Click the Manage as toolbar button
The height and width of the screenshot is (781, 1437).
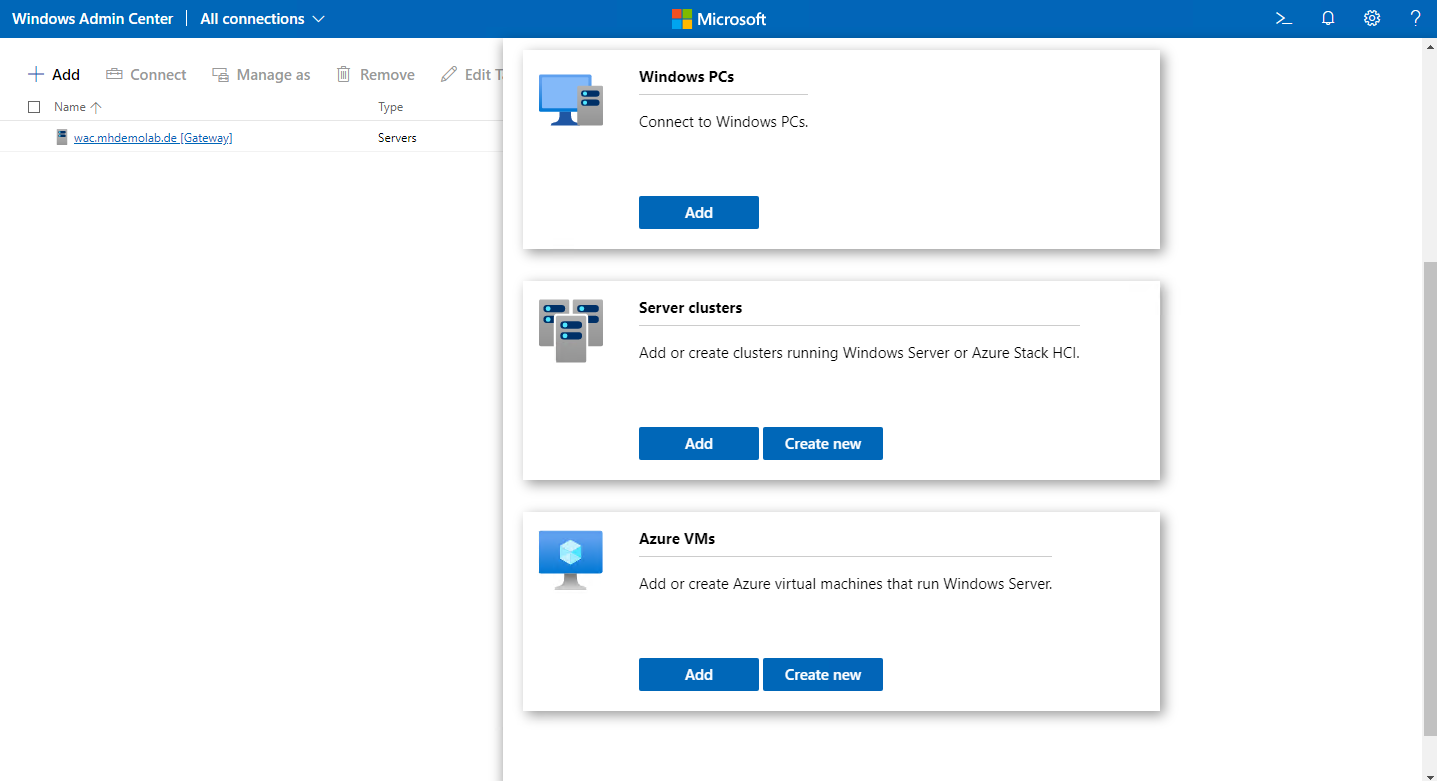(261, 74)
